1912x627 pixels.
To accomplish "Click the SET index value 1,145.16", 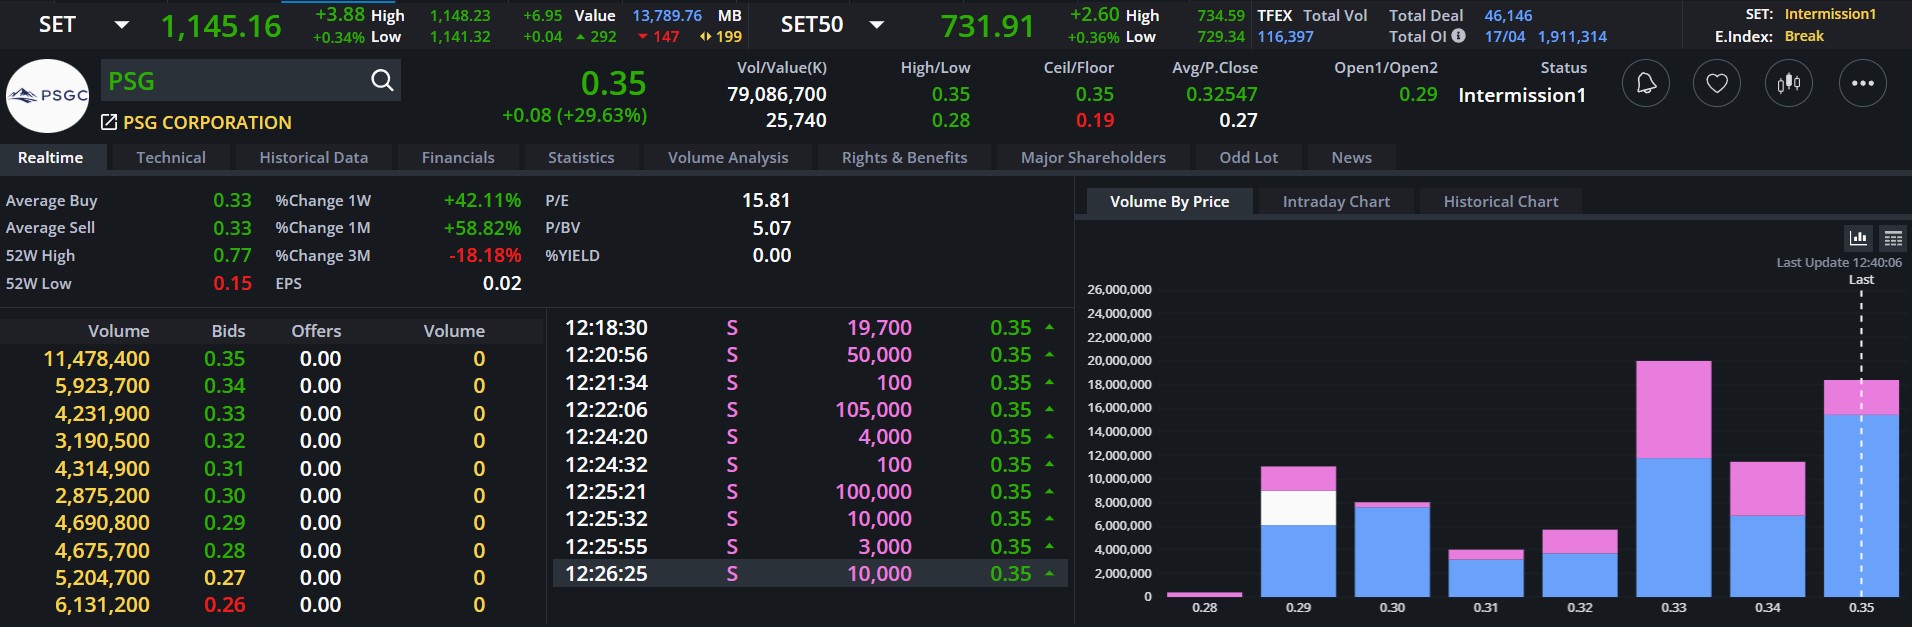I will pyautogui.click(x=221, y=26).
